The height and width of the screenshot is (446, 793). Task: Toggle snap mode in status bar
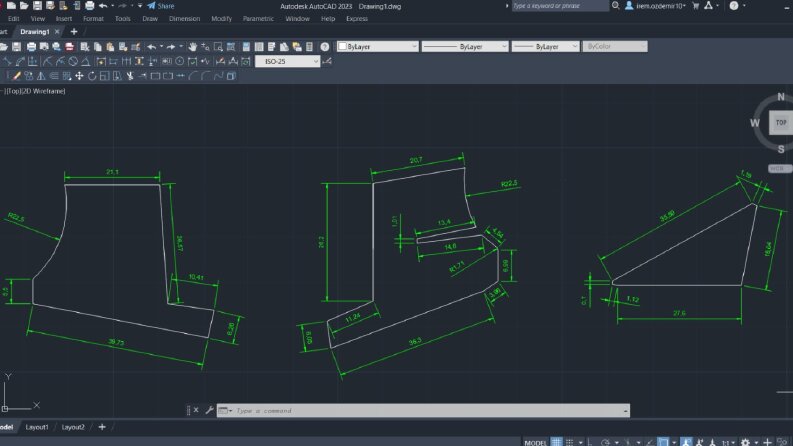coord(569,442)
